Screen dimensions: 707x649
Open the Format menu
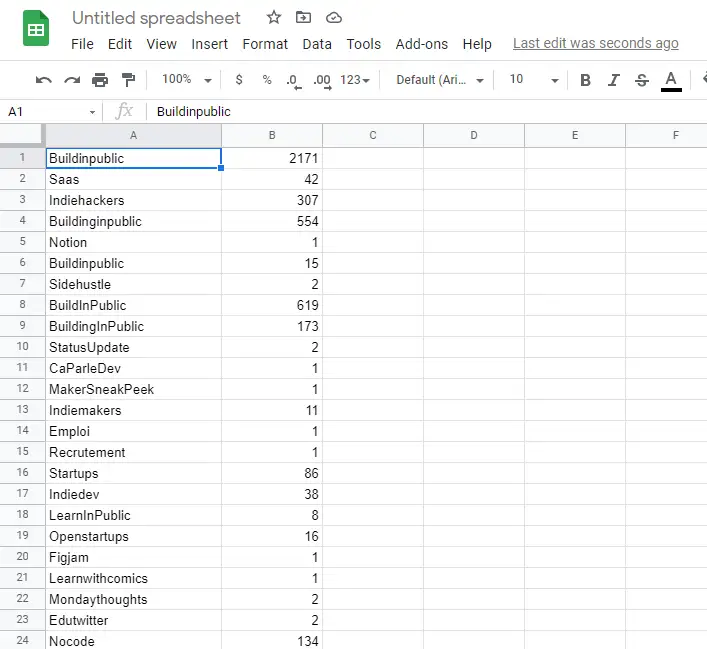pos(265,44)
